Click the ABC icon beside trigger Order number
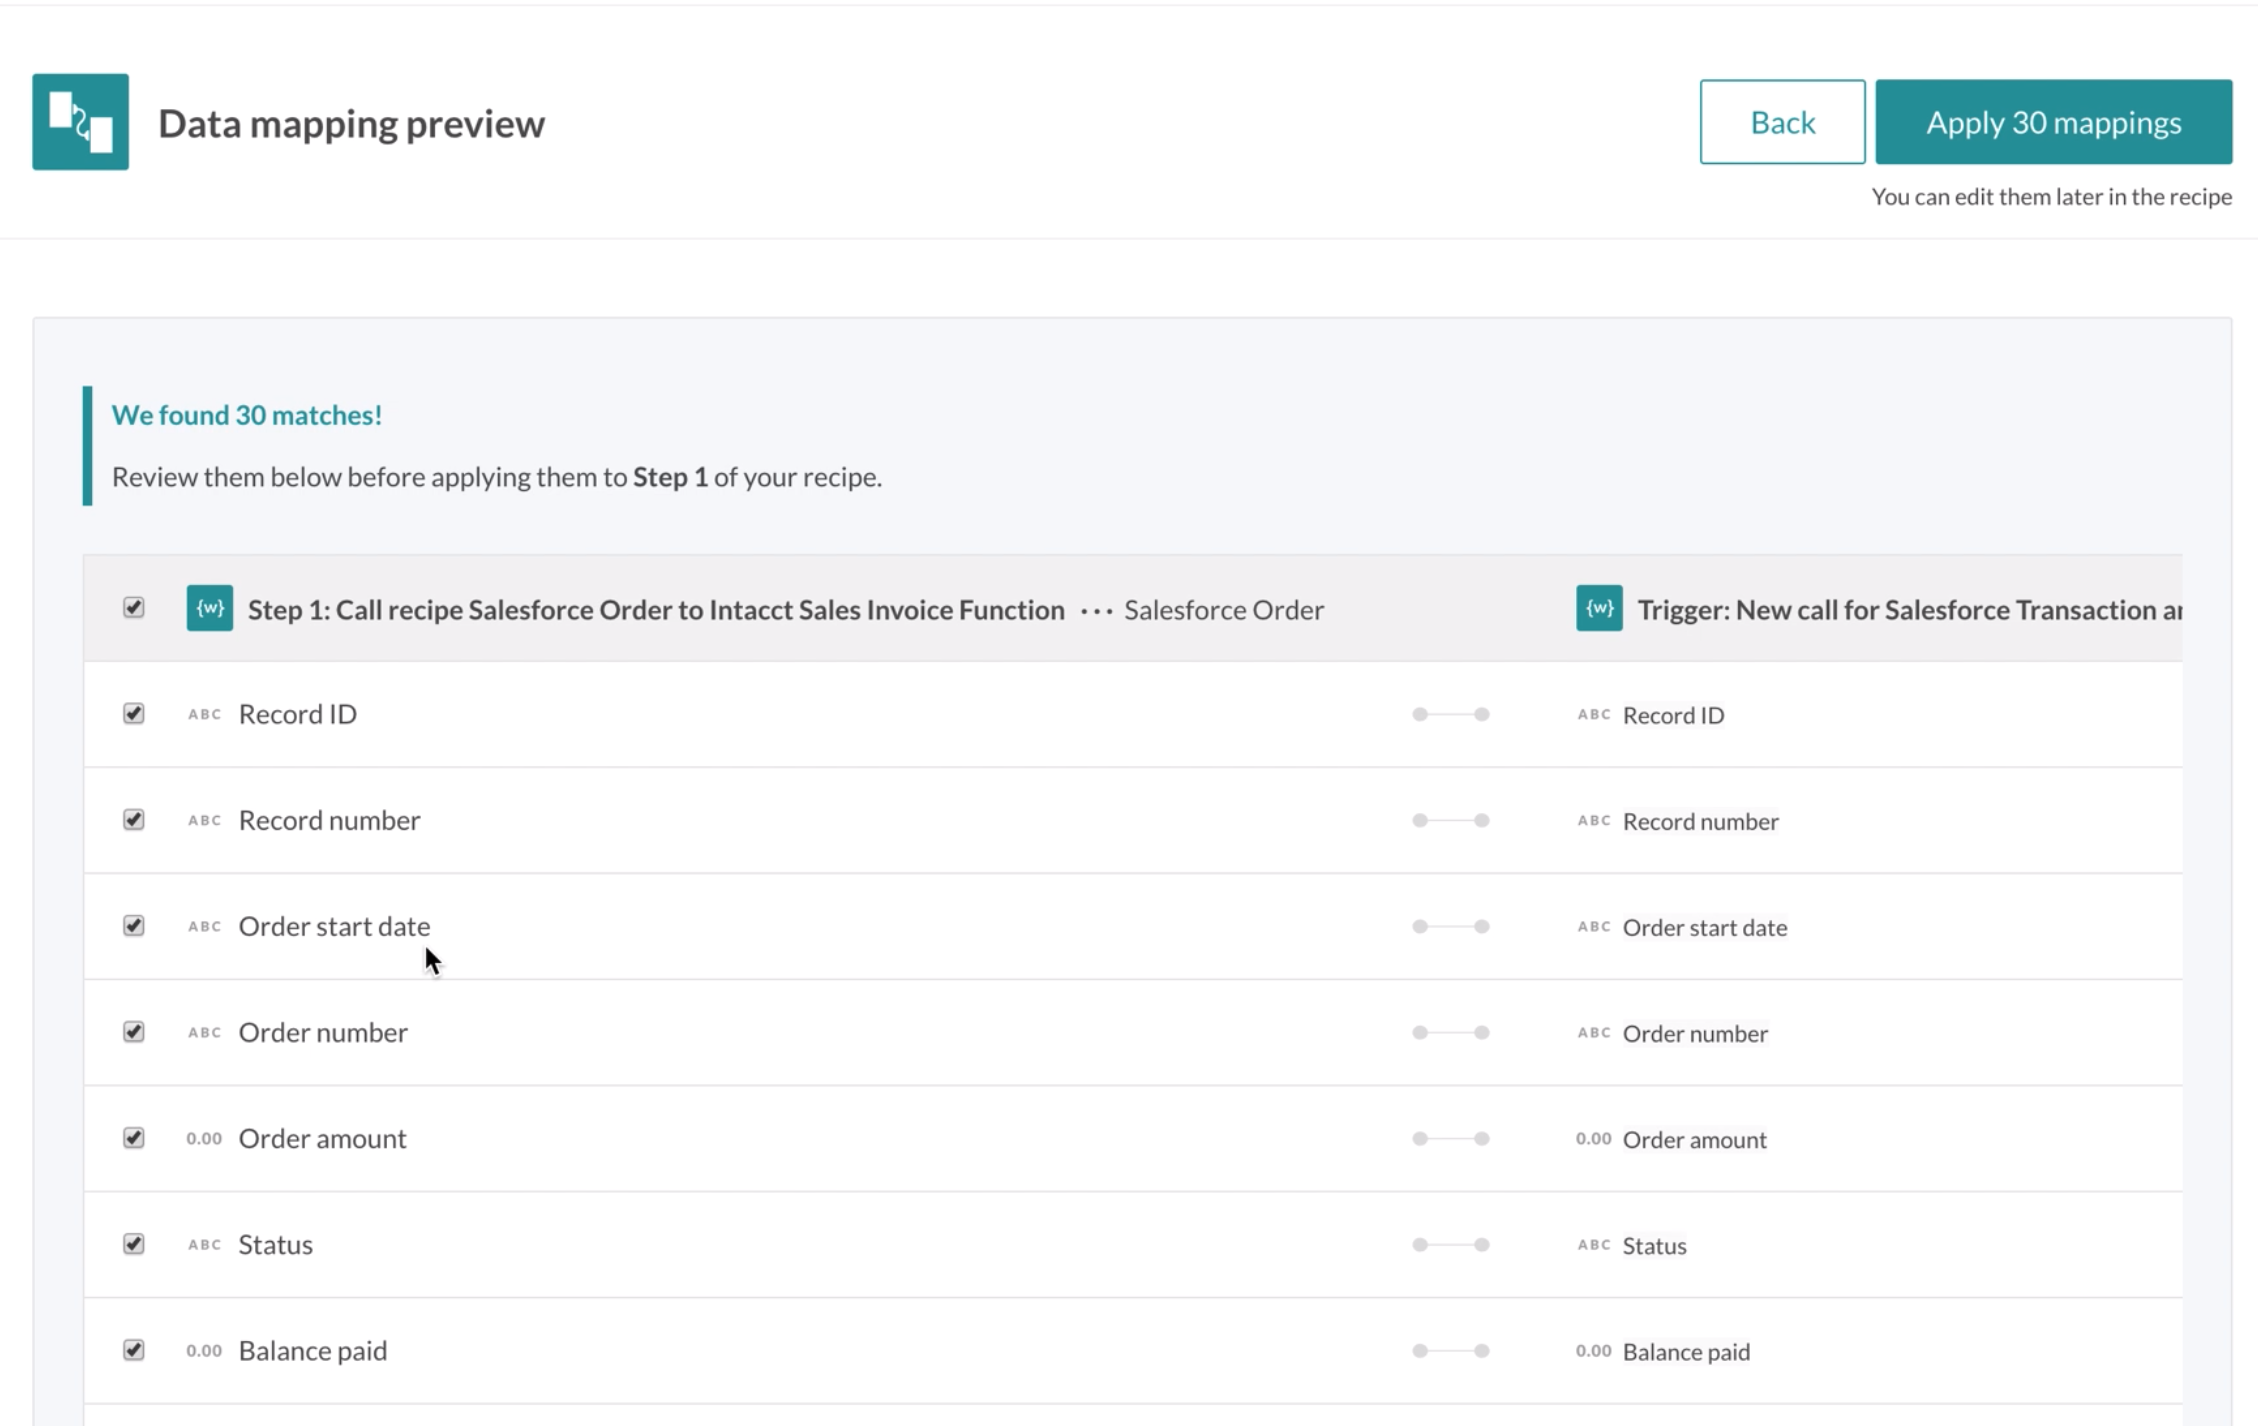Viewport: 2258px width, 1426px height. pos(1594,1032)
